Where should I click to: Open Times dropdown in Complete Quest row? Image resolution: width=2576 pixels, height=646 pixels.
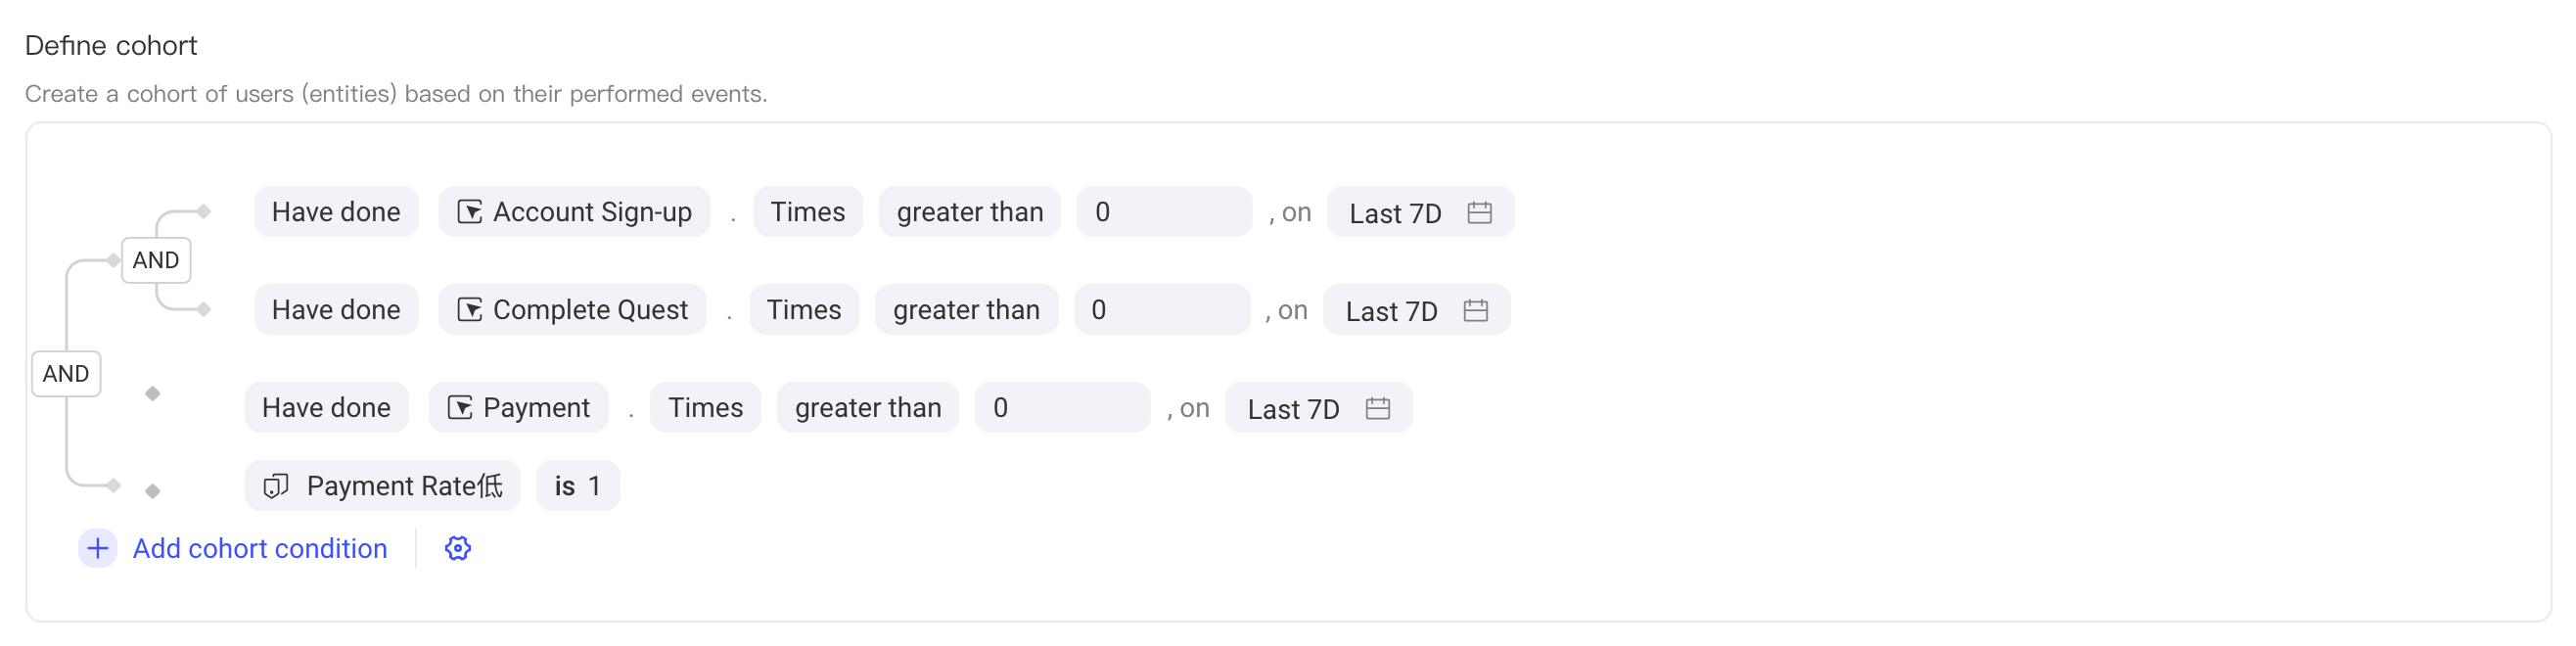tap(804, 310)
